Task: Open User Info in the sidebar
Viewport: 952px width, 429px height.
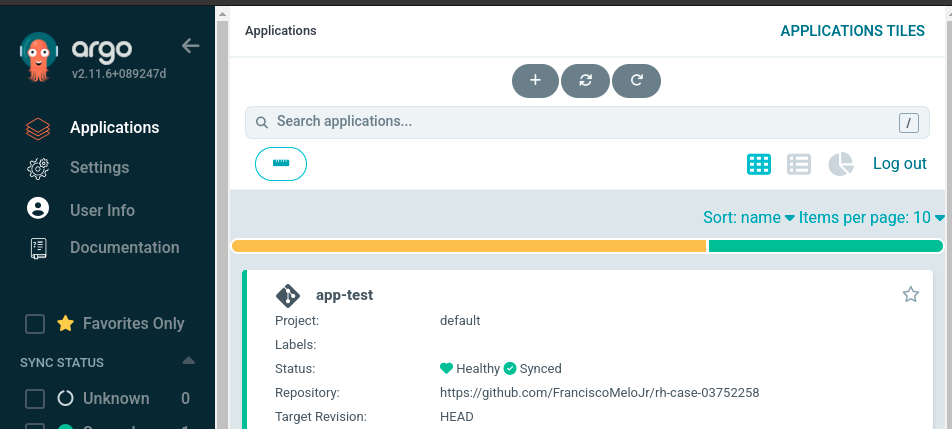Action: click(x=102, y=210)
